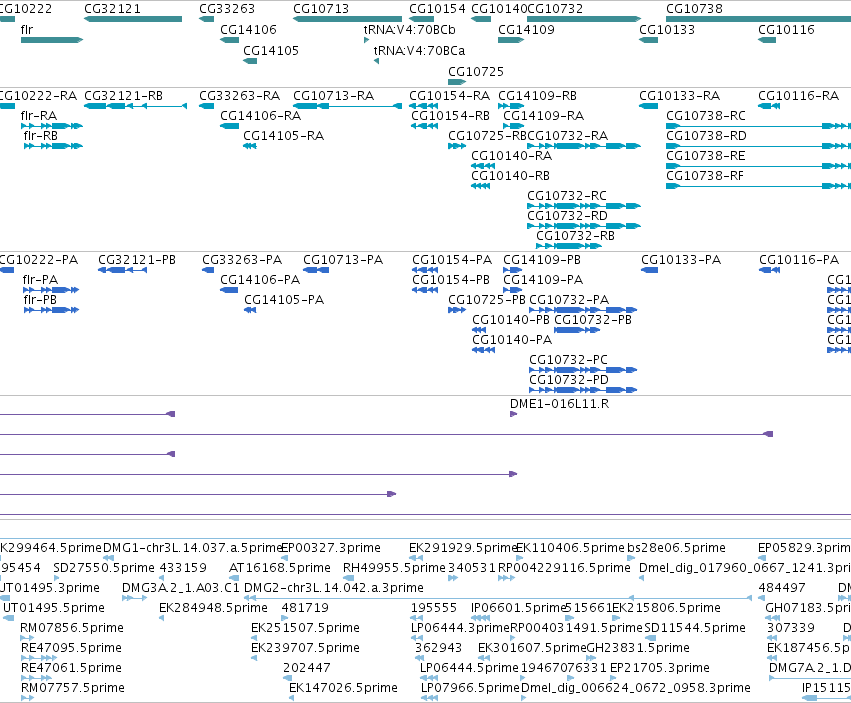Select the CG10154 gene label

point(437,9)
